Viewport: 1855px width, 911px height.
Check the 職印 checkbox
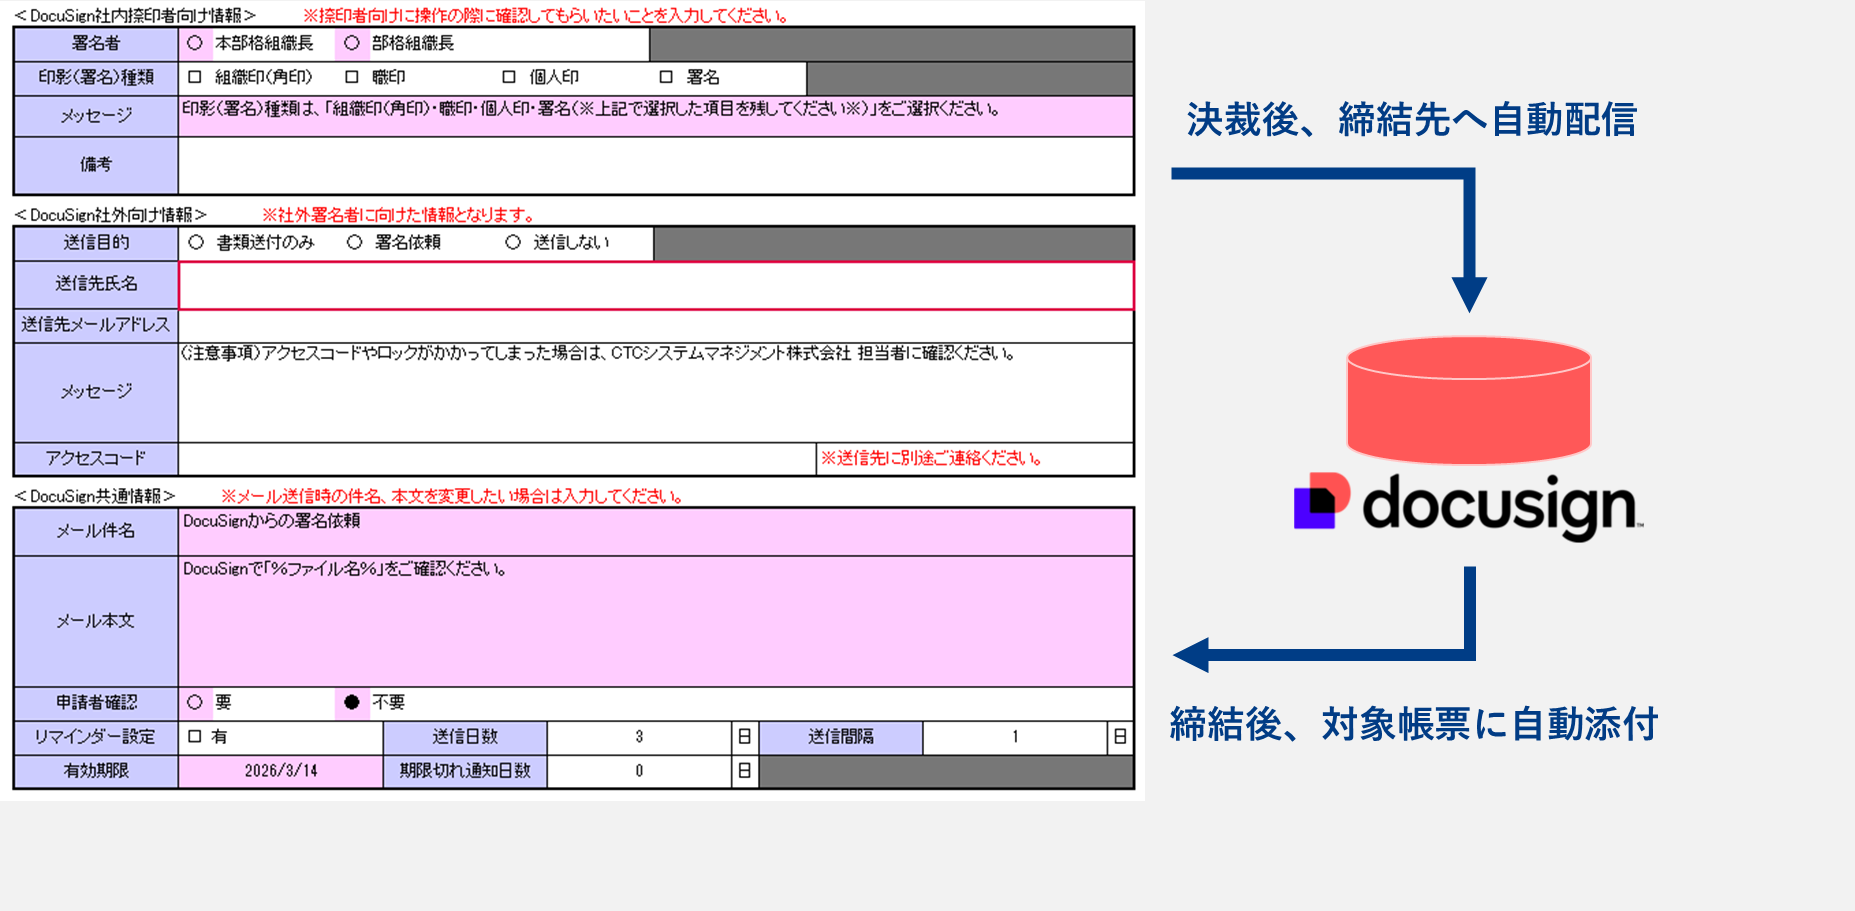[x=352, y=77]
